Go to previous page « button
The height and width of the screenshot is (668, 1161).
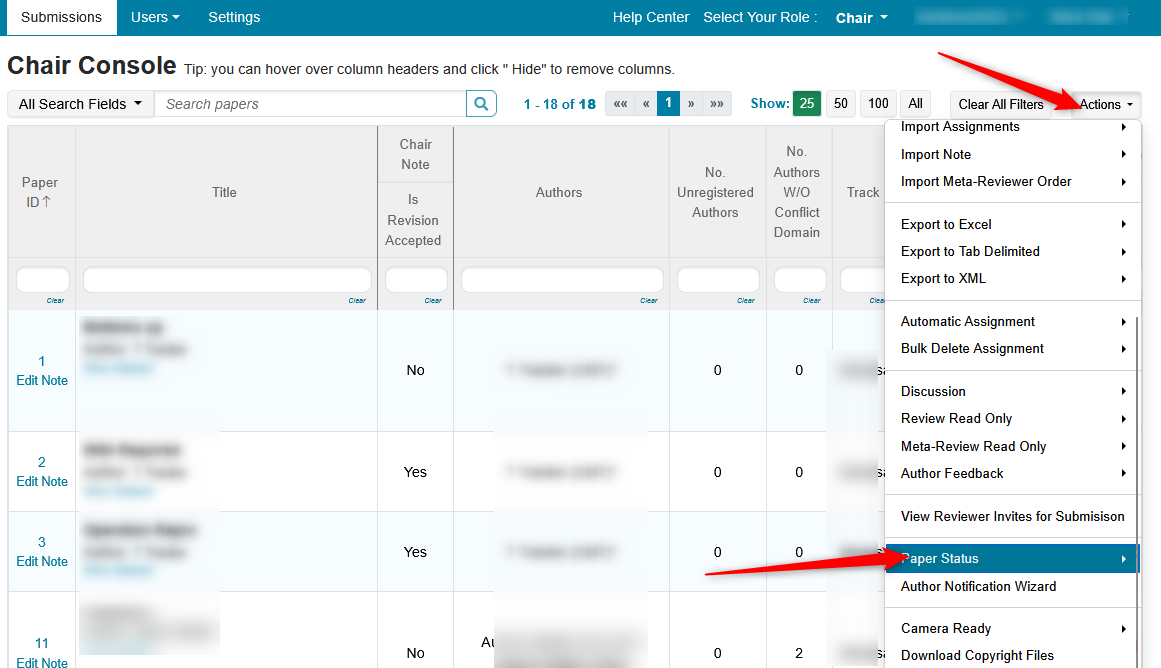646,104
